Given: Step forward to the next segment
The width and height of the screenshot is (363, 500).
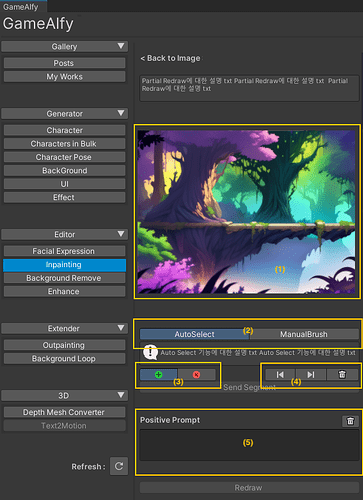Looking at the screenshot, I should tap(311, 375).
